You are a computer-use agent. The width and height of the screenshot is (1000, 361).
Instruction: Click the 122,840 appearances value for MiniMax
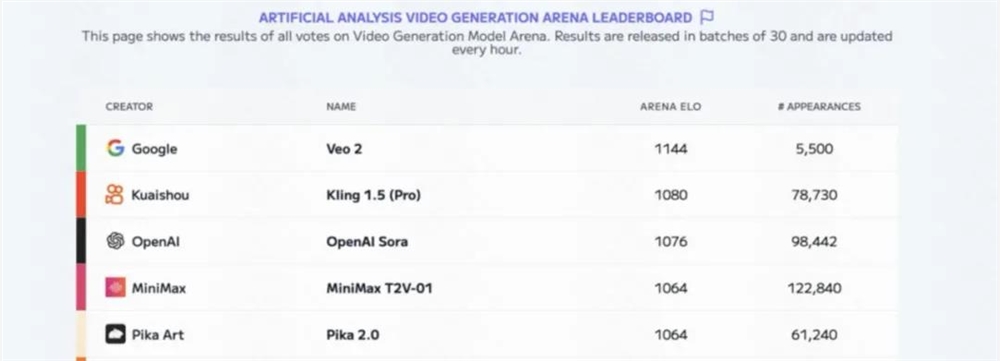click(x=814, y=288)
